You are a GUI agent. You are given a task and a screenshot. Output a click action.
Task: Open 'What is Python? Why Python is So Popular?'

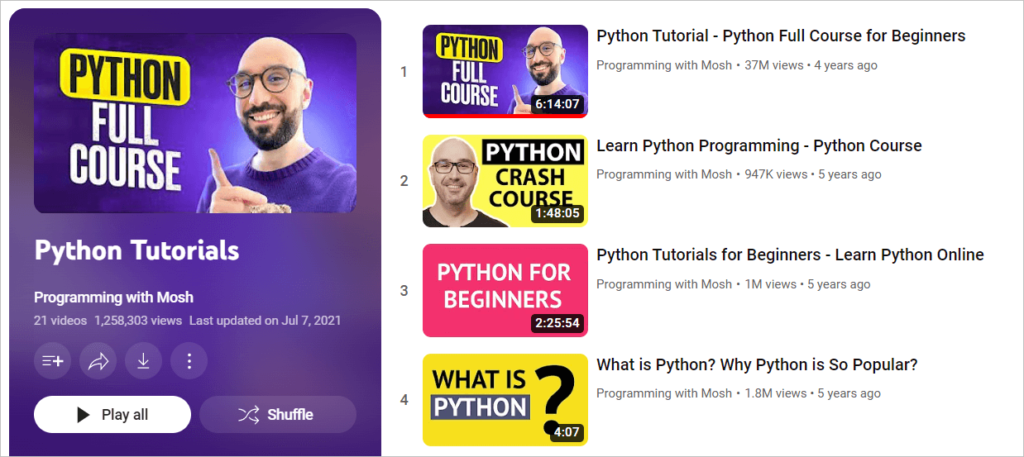tap(756, 365)
